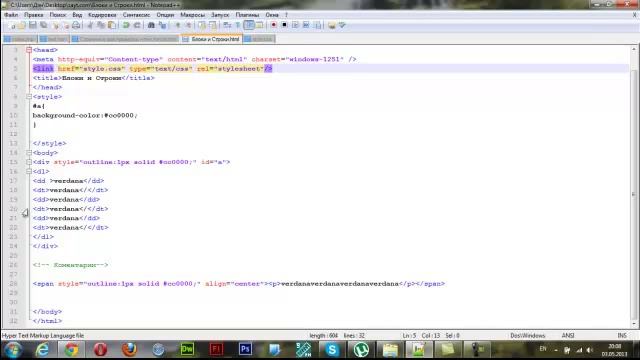640x360 pixels.
Task: Open the Опции menu
Action: pyautogui.click(x=165, y=15)
